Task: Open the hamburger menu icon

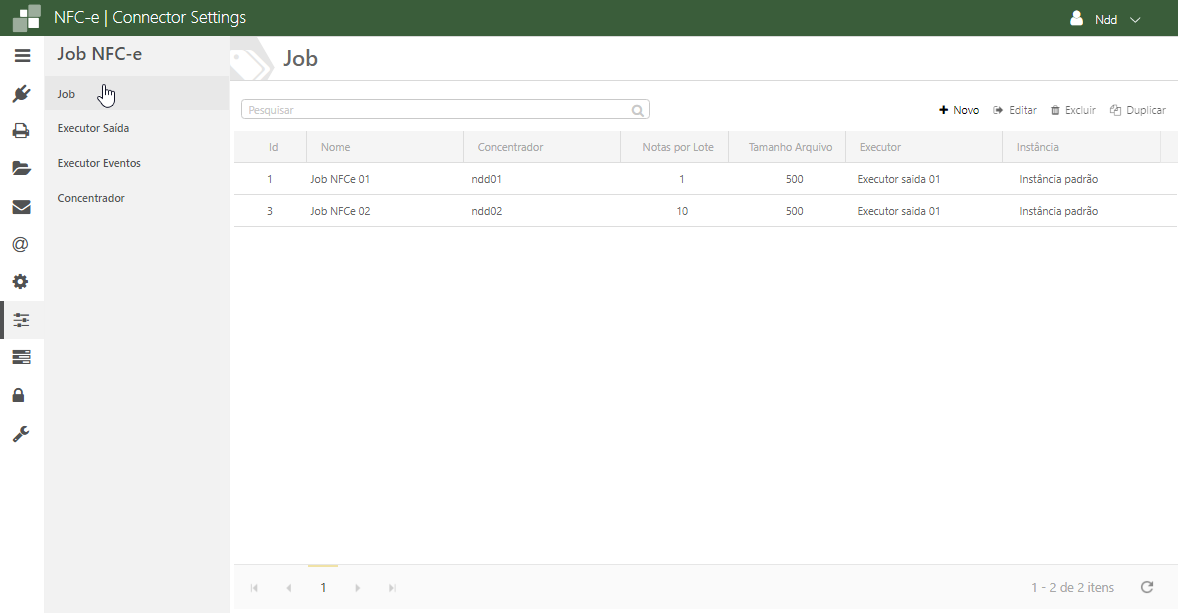Action: (x=22, y=56)
